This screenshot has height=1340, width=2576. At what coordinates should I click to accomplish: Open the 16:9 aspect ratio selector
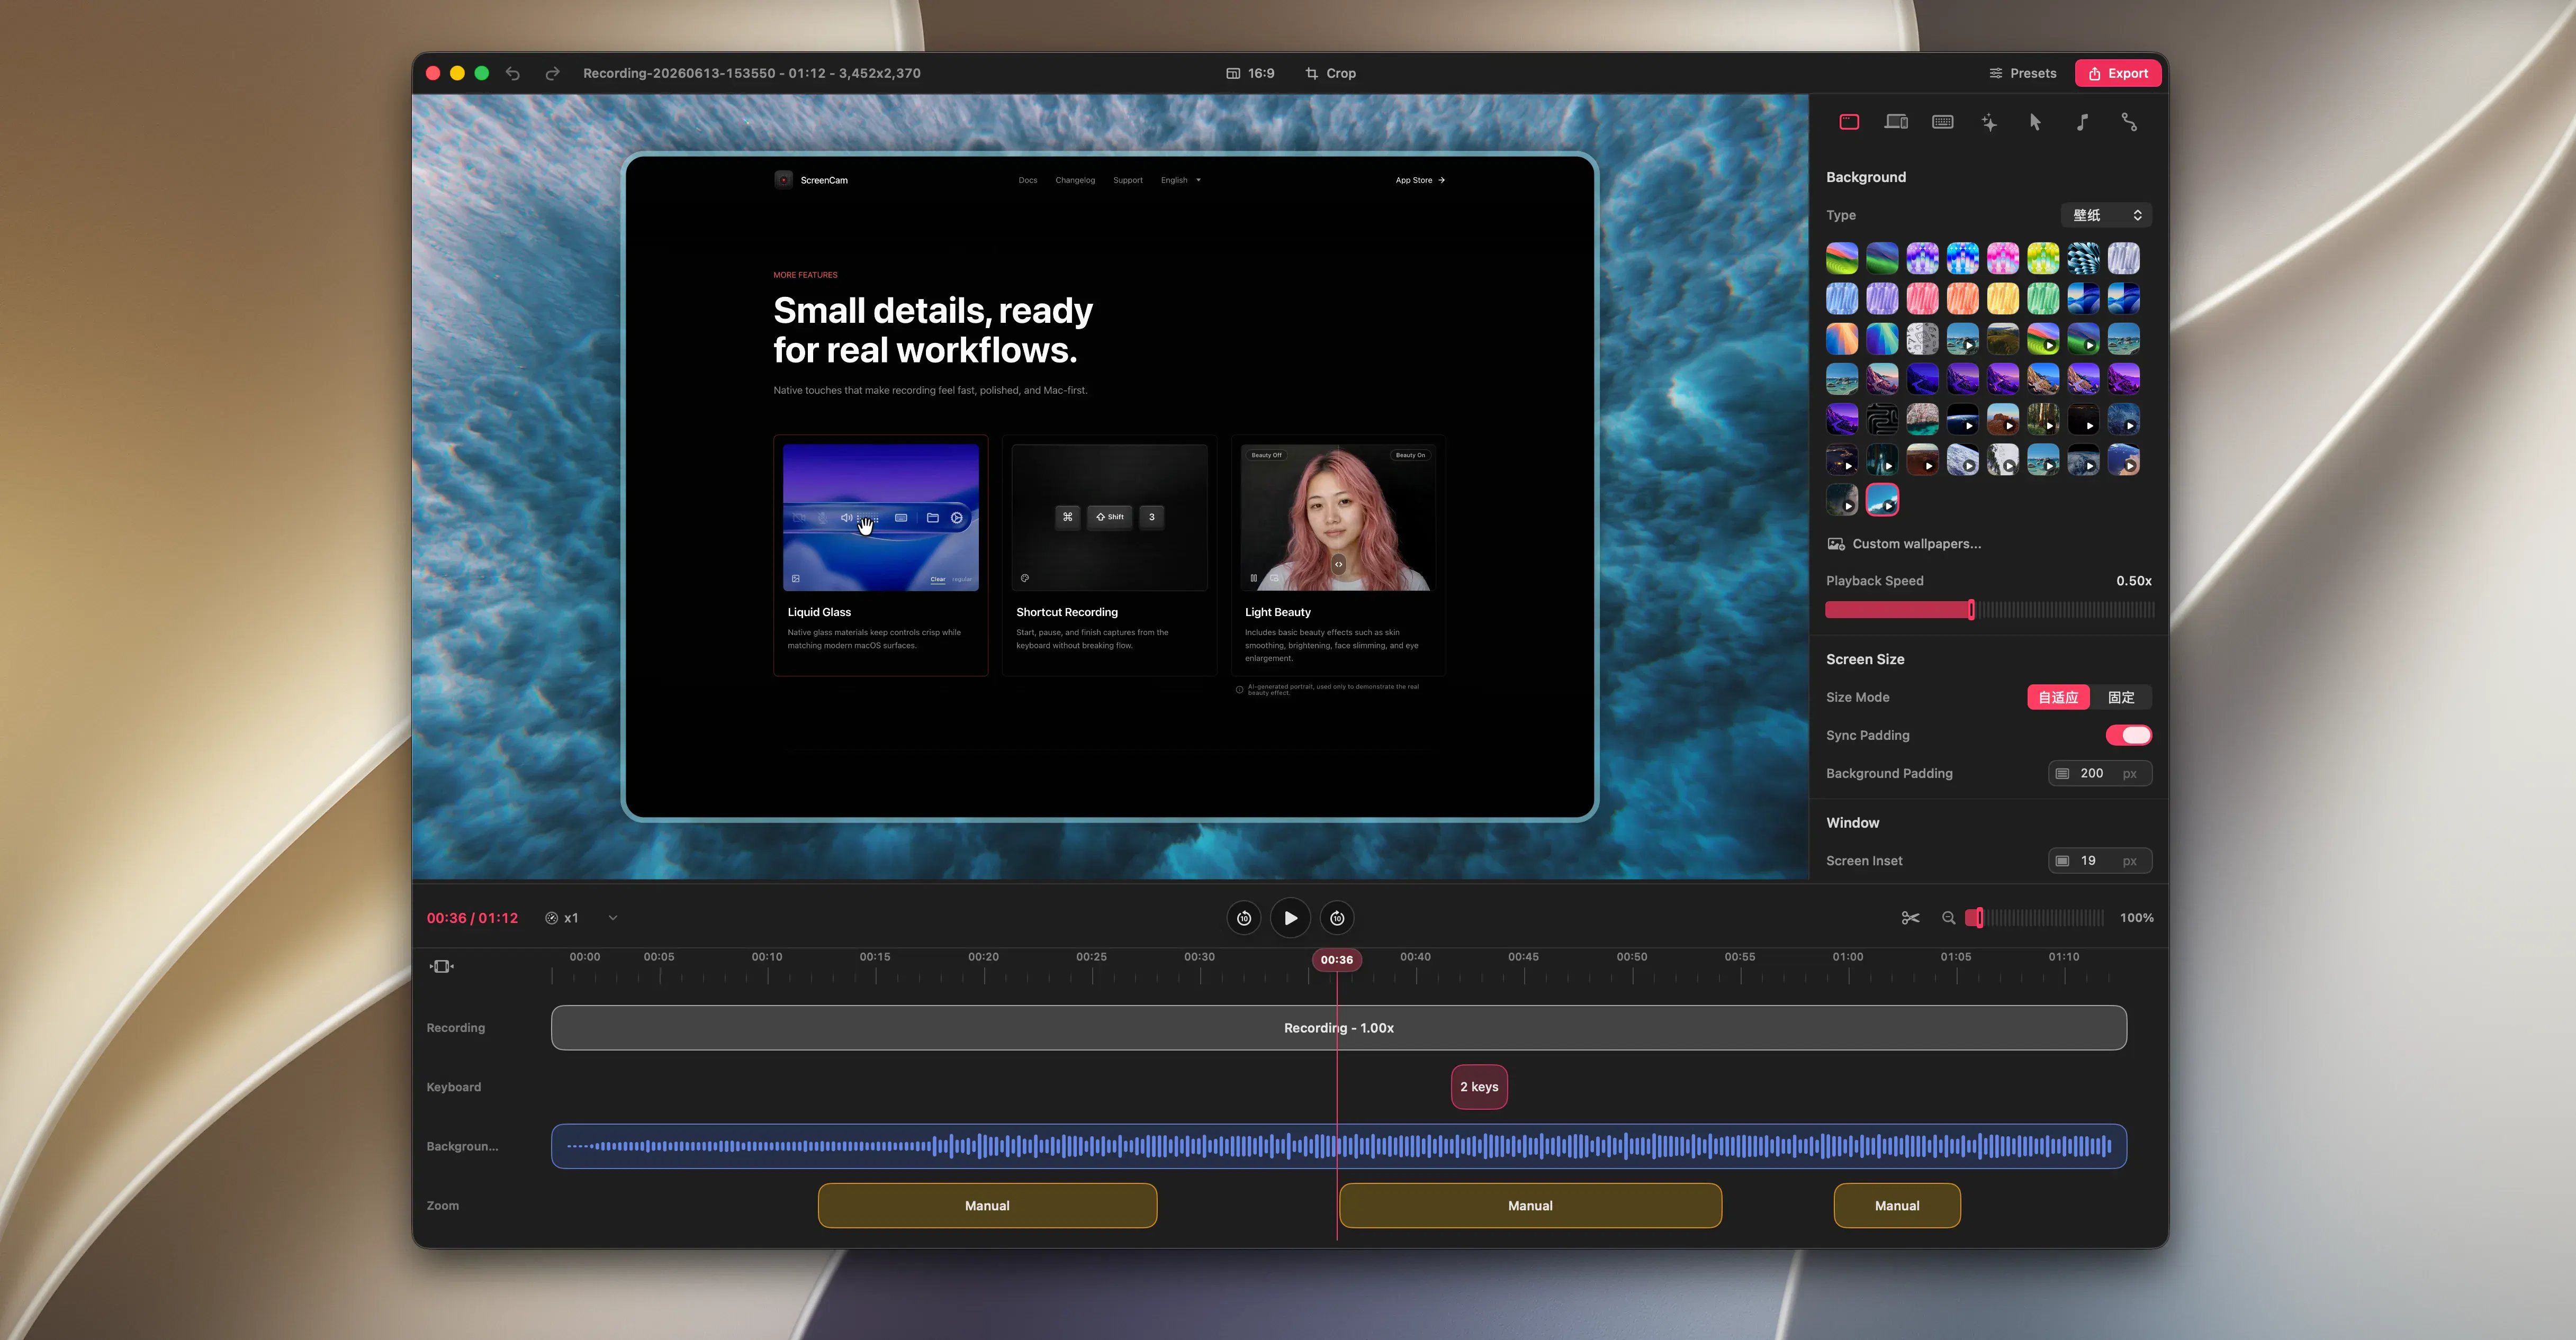1250,73
